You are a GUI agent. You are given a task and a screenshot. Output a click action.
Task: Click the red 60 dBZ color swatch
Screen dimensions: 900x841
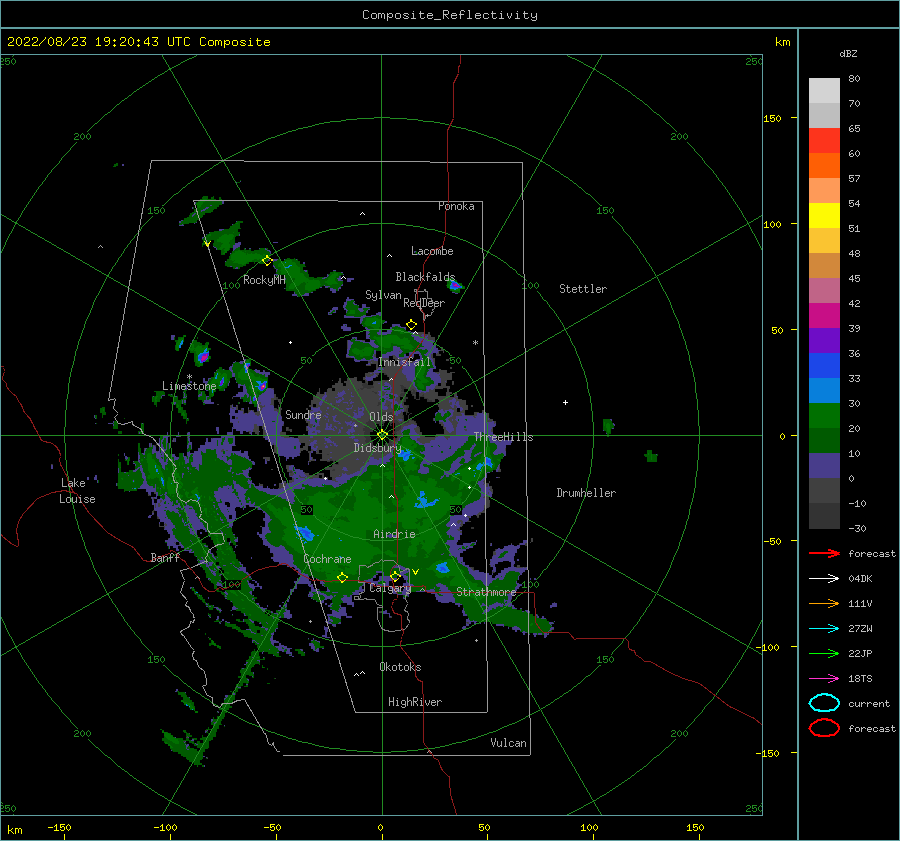pos(824,141)
